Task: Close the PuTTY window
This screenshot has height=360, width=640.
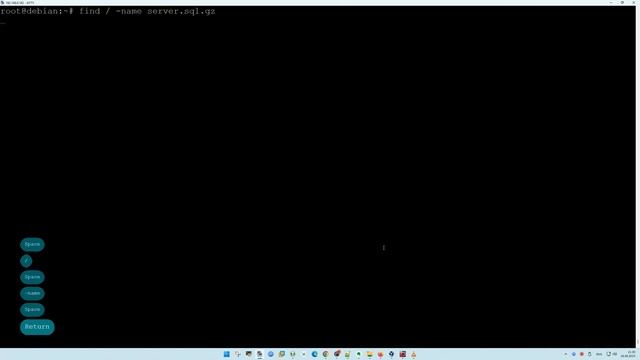Action: pos(634,2)
